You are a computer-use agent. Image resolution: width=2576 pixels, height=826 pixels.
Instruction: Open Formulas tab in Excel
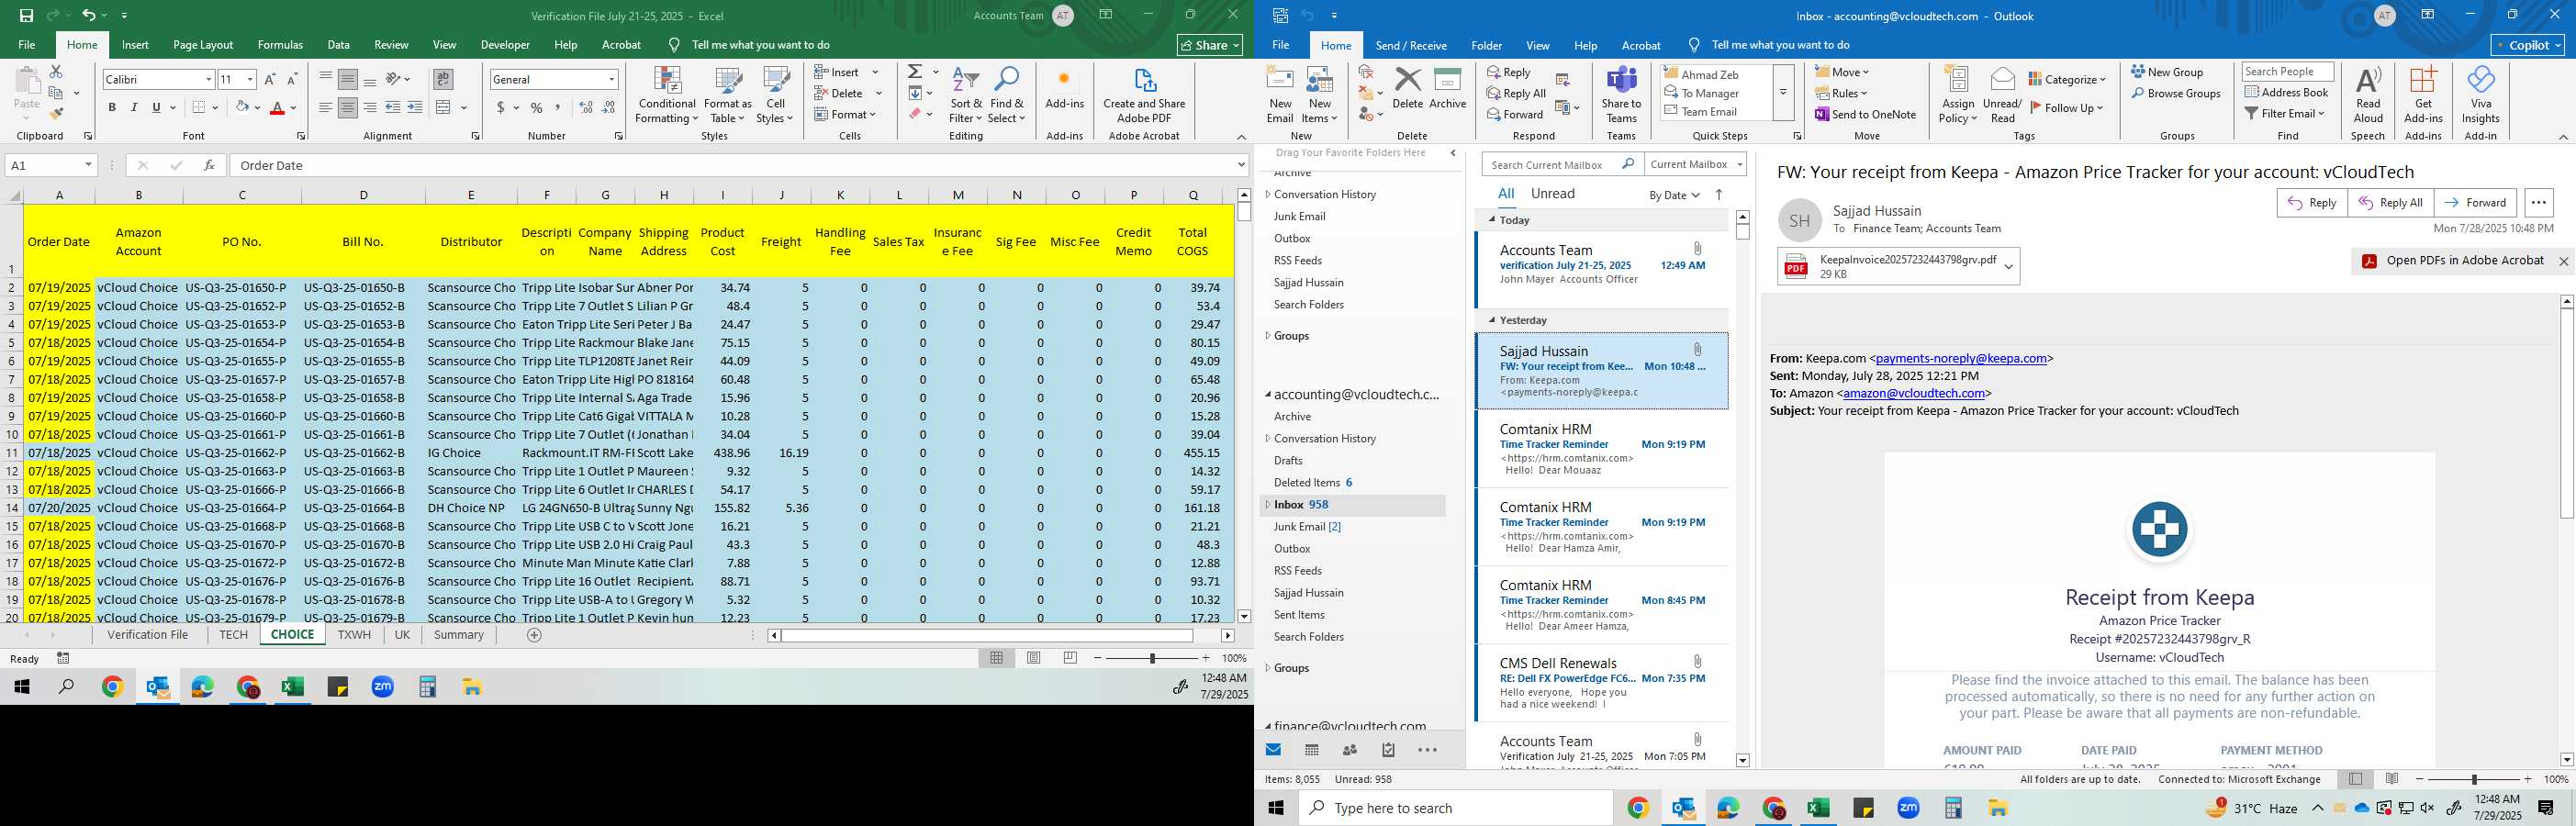coord(280,45)
